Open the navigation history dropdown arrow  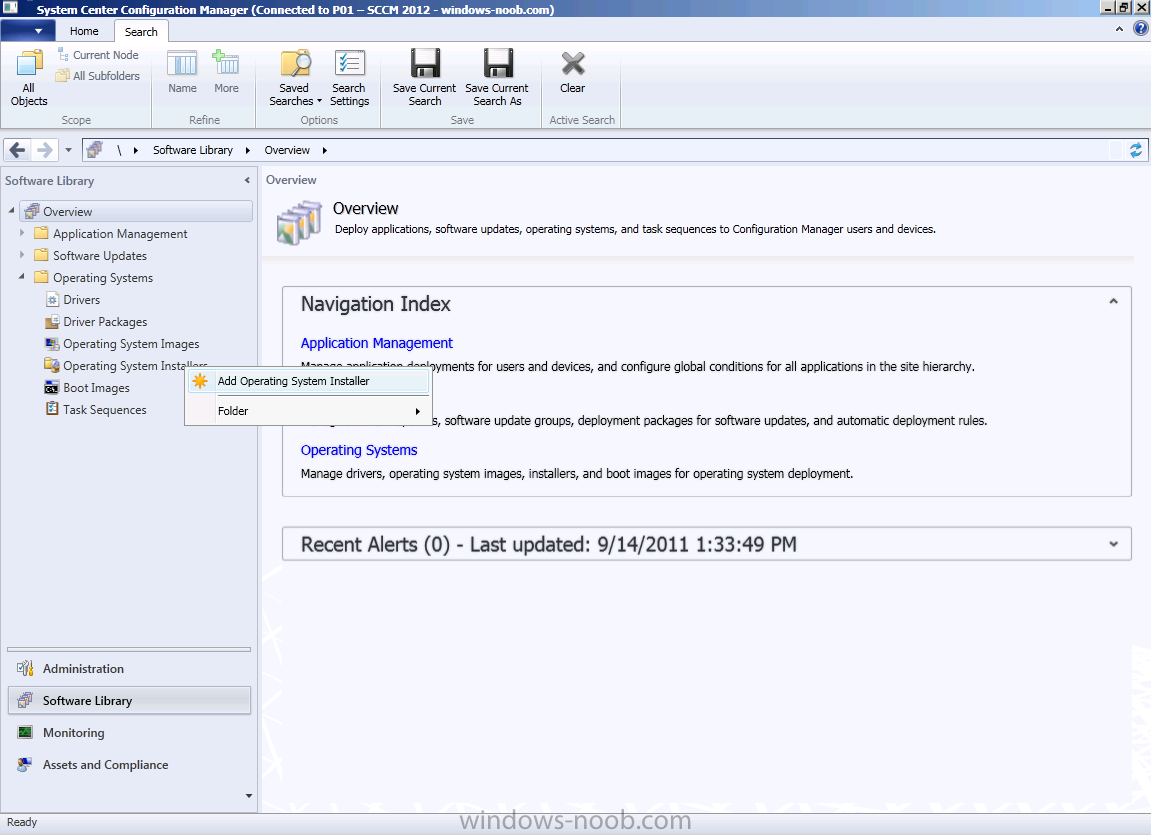(68, 150)
